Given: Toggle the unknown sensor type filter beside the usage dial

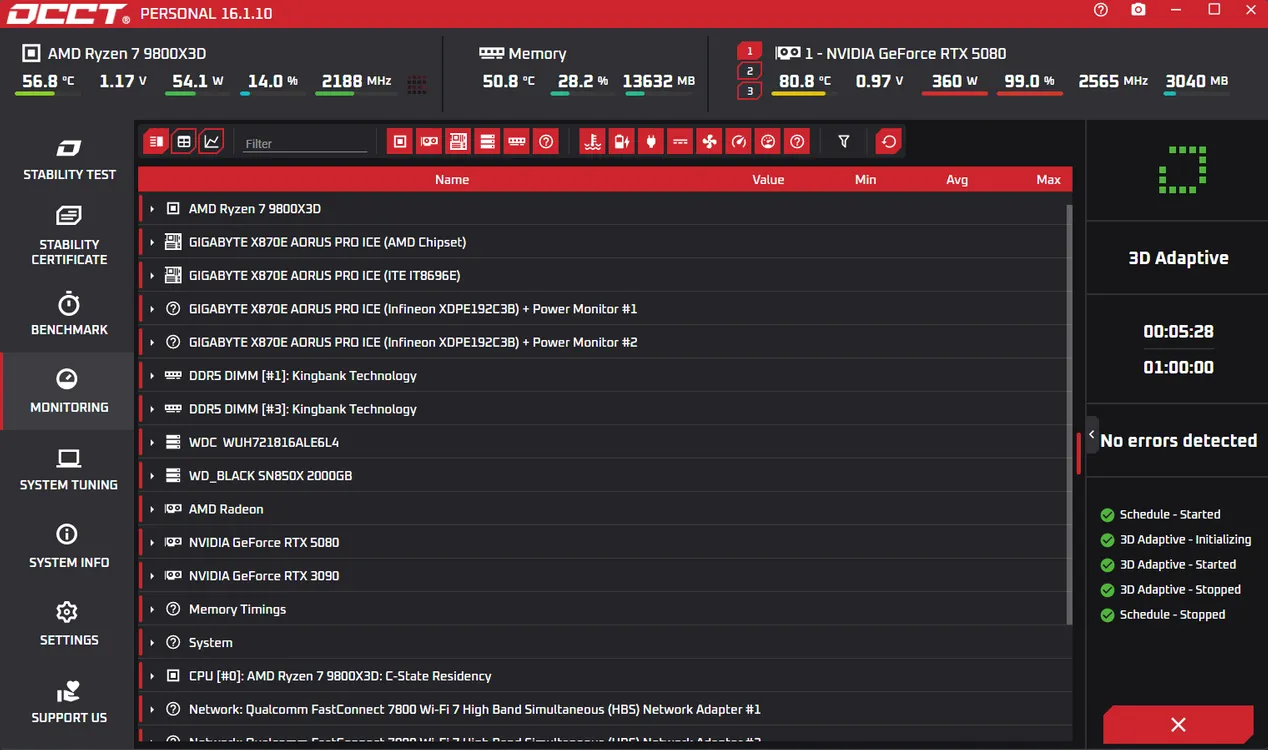Looking at the screenshot, I should (x=796, y=142).
